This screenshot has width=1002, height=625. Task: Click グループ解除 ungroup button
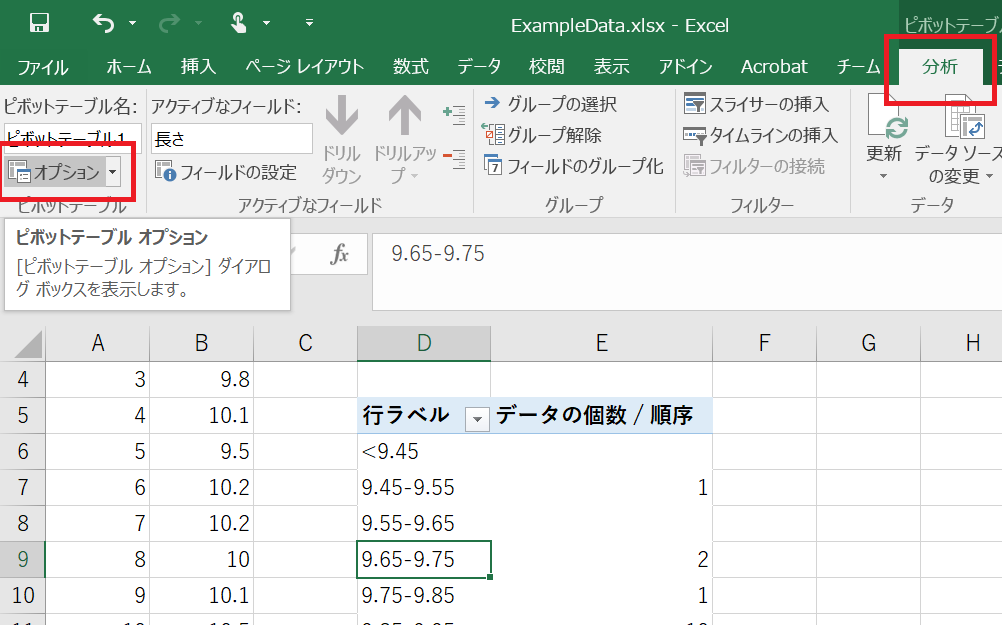click(542, 135)
